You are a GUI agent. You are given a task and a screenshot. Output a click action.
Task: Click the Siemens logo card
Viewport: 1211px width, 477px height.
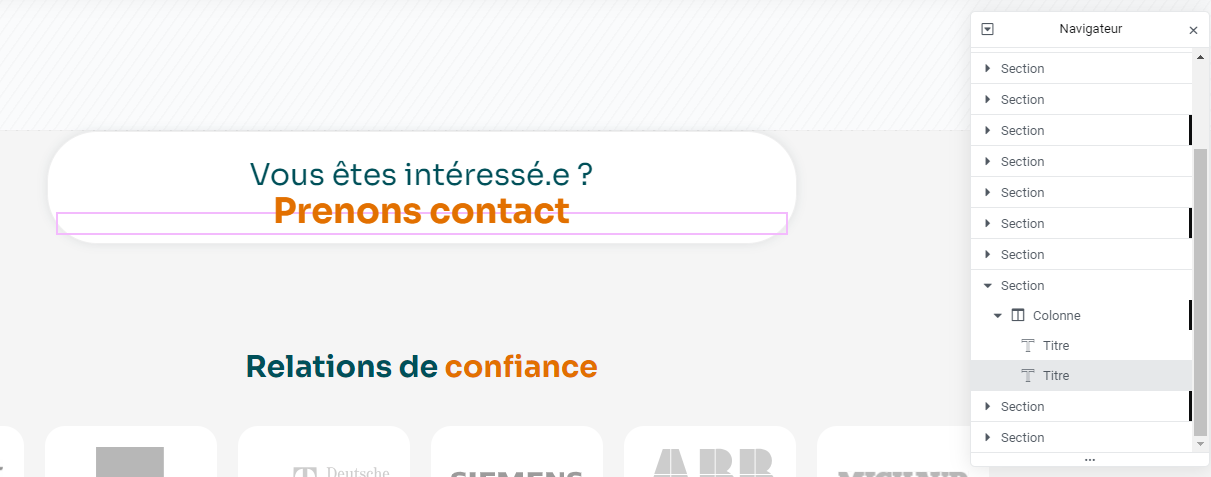coord(516,455)
